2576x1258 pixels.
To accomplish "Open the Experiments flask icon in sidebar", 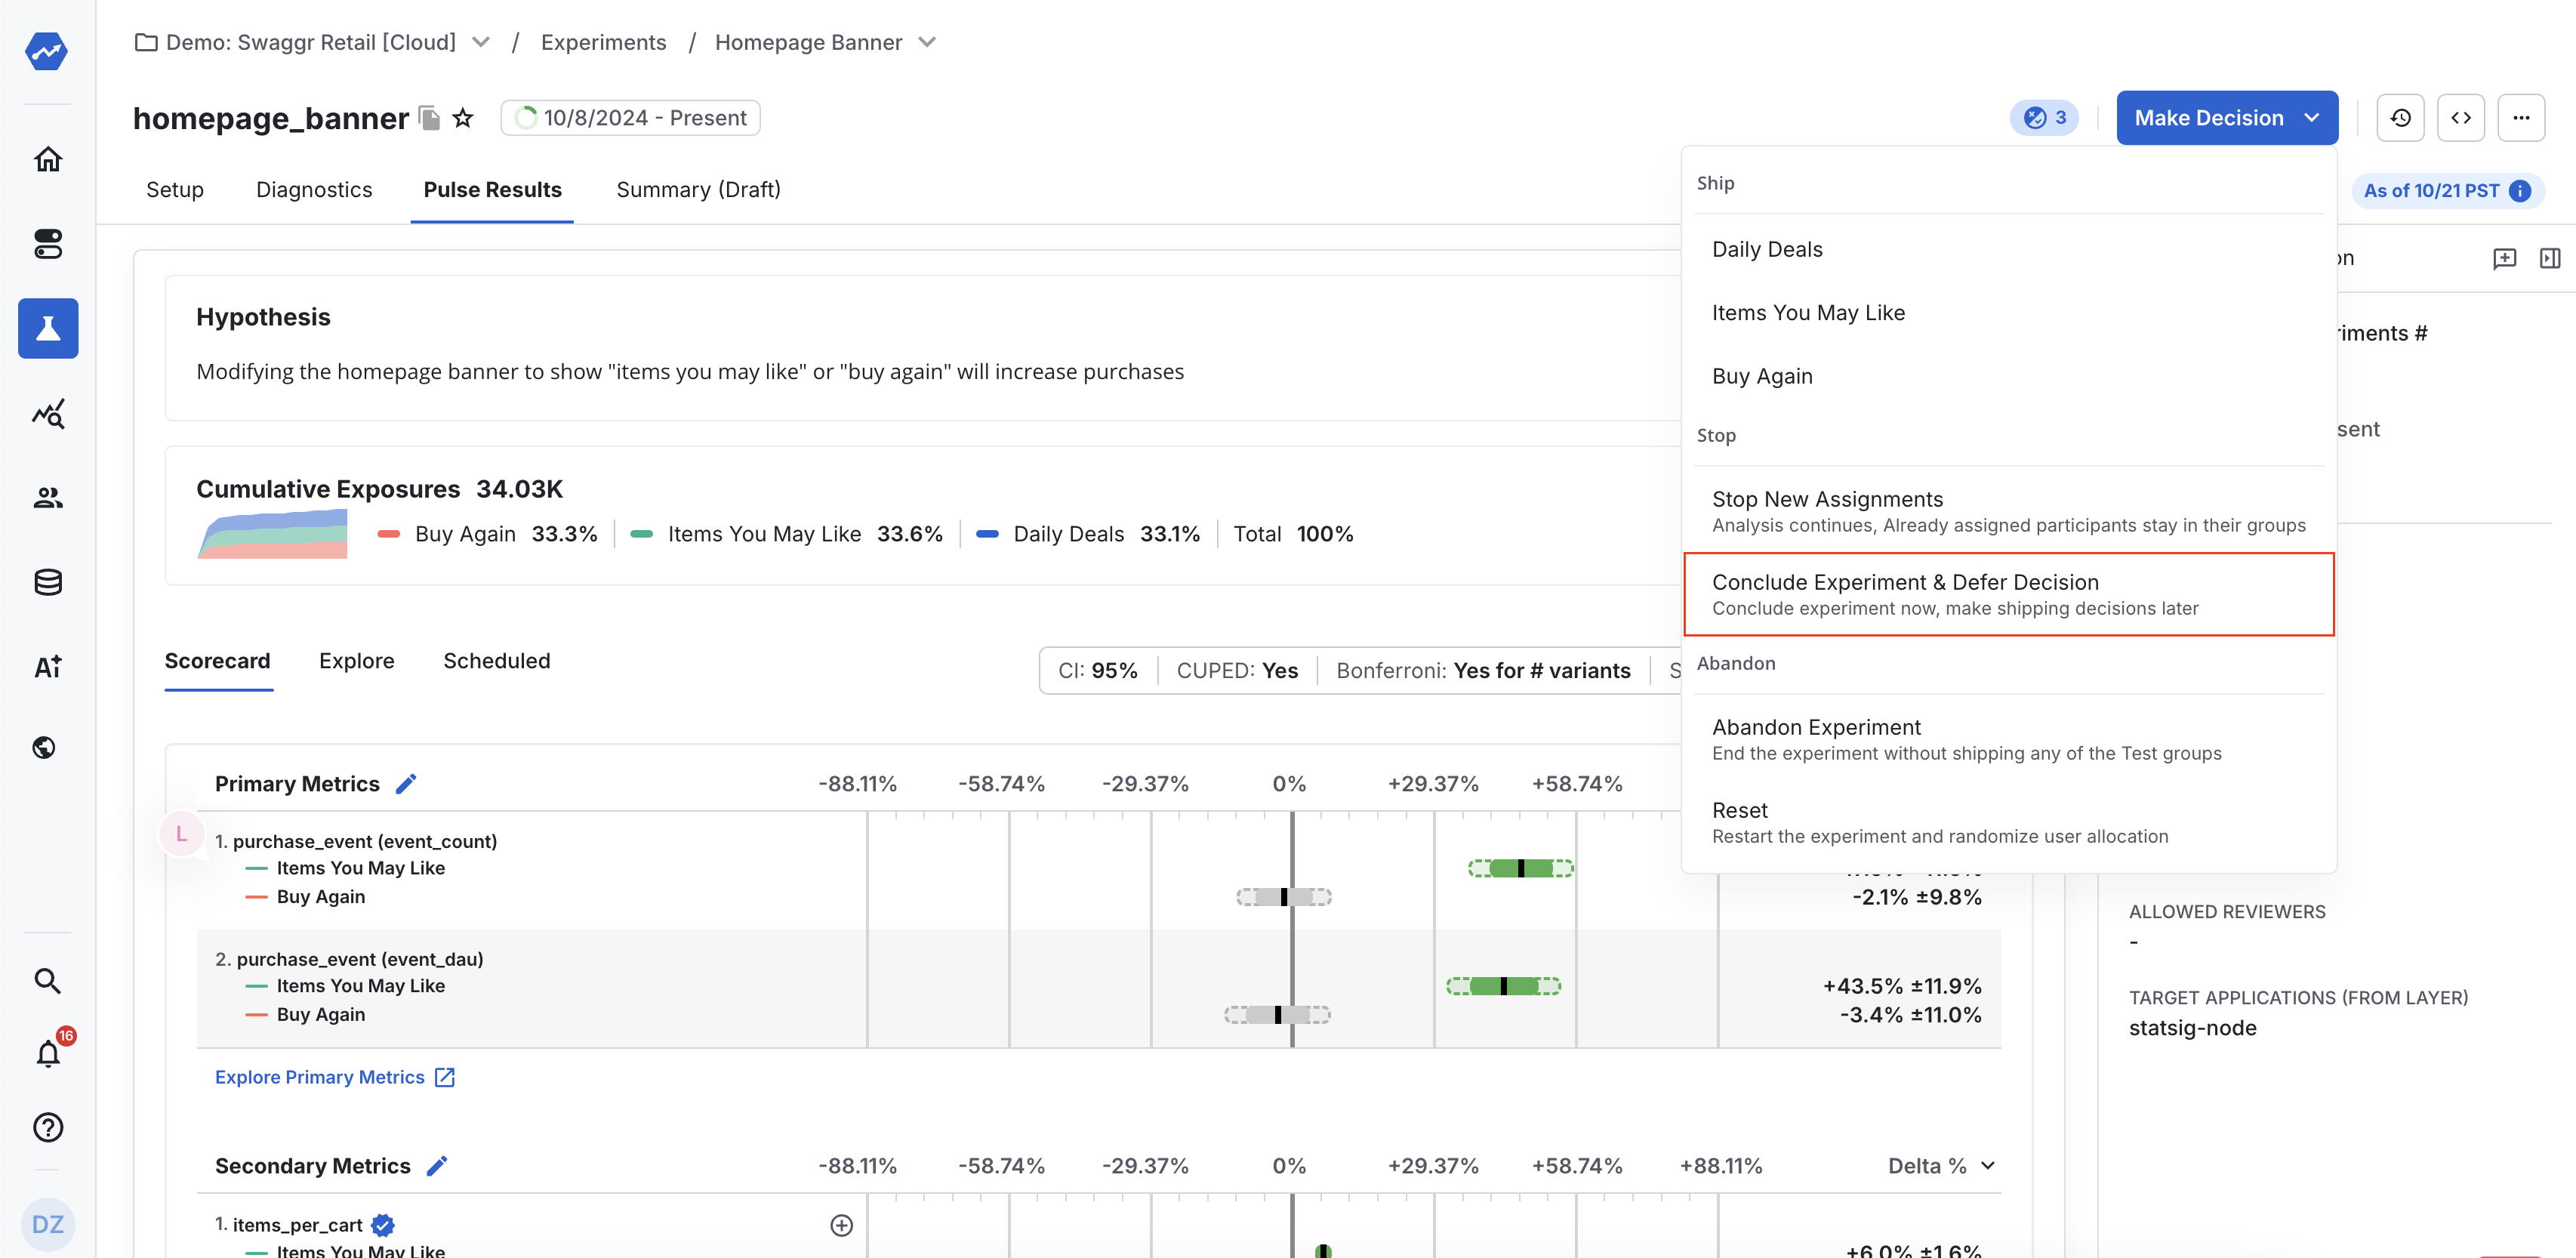I will click(x=48, y=328).
